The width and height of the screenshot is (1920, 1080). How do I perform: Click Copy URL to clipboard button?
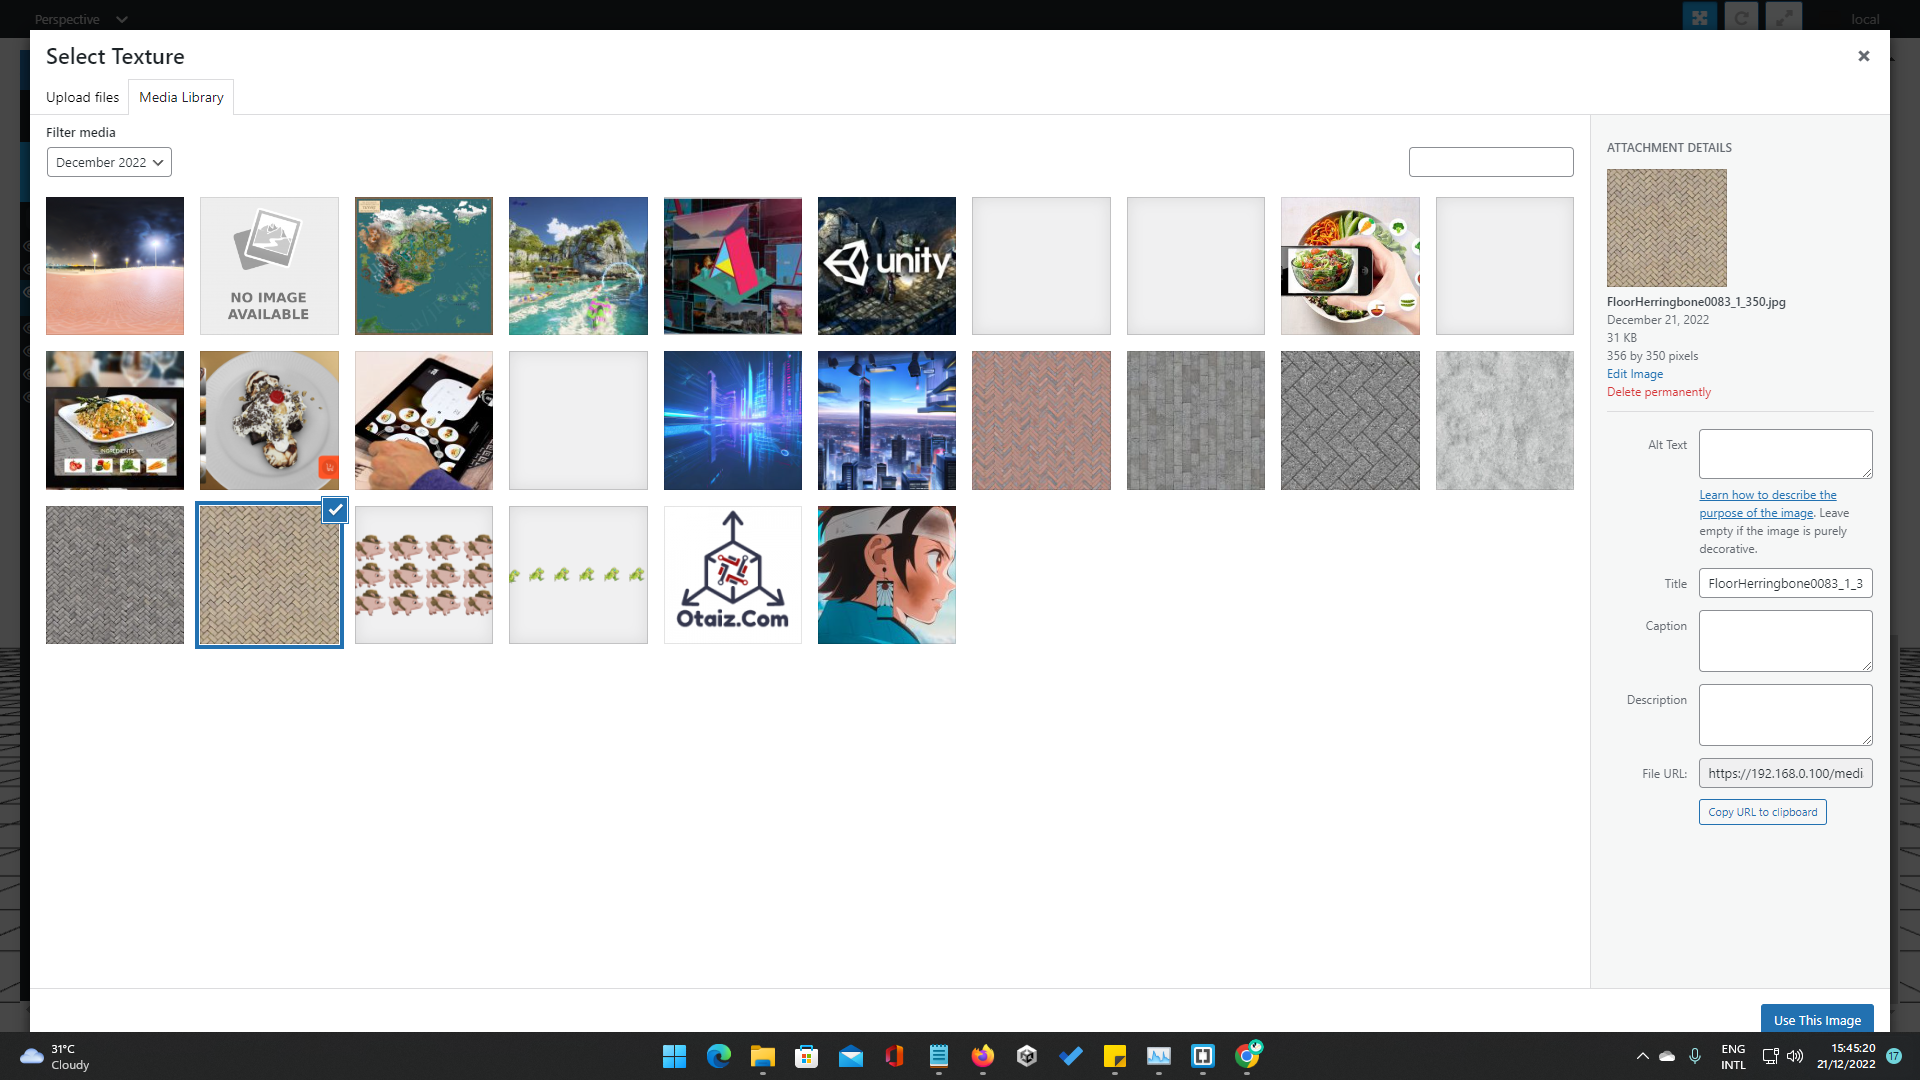pos(1763,812)
